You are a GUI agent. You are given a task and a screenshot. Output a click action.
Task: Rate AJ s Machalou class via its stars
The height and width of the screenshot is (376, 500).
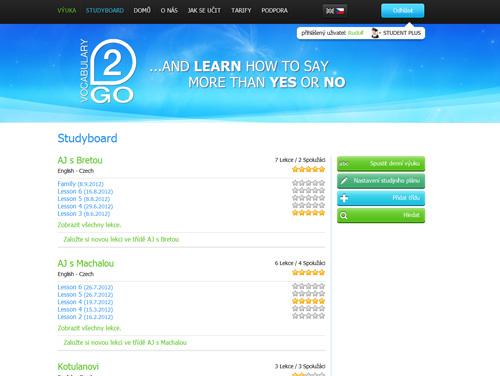(x=308, y=272)
